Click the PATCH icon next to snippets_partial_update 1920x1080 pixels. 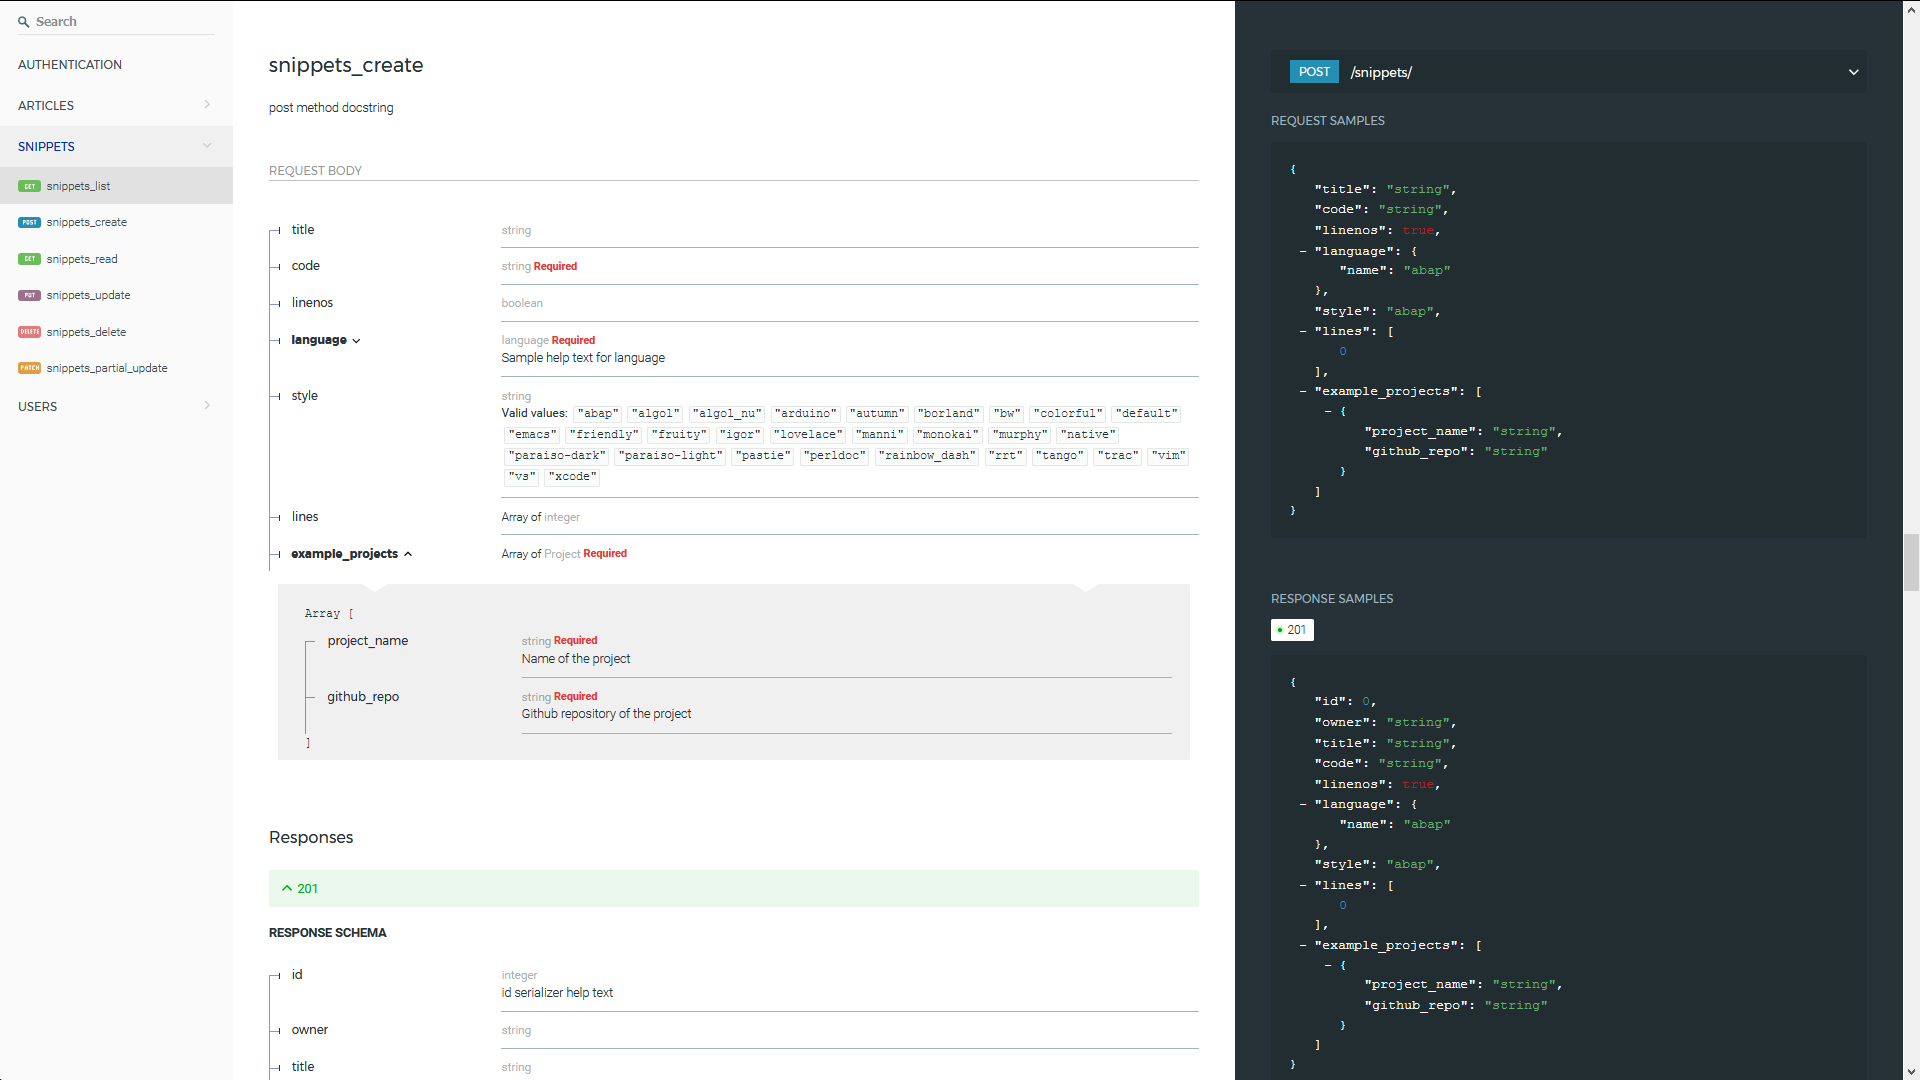[x=28, y=368]
